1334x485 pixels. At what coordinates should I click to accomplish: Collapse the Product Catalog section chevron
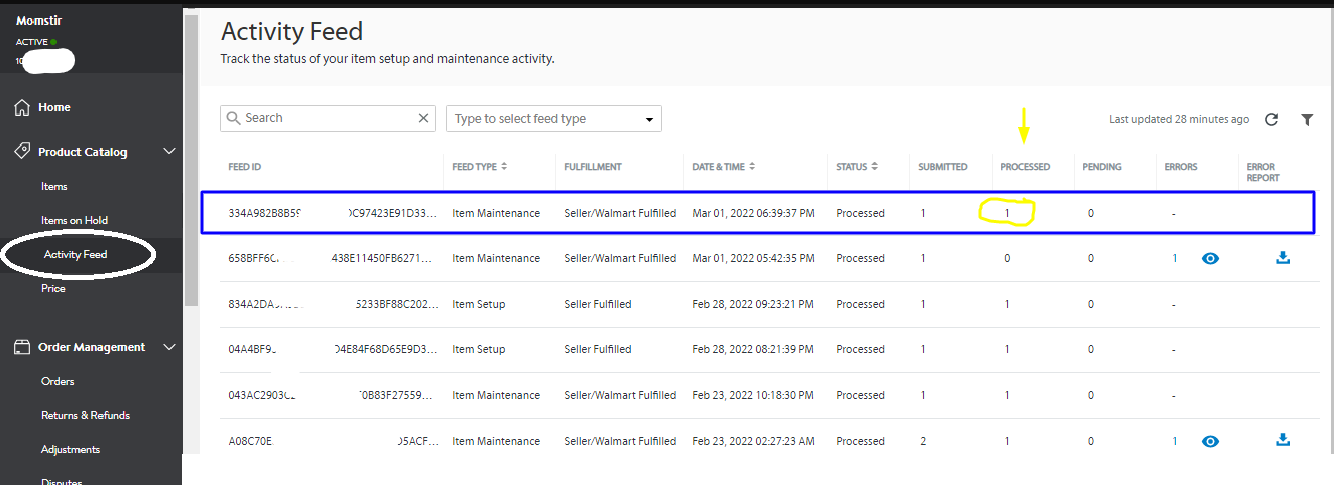pos(169,152)
